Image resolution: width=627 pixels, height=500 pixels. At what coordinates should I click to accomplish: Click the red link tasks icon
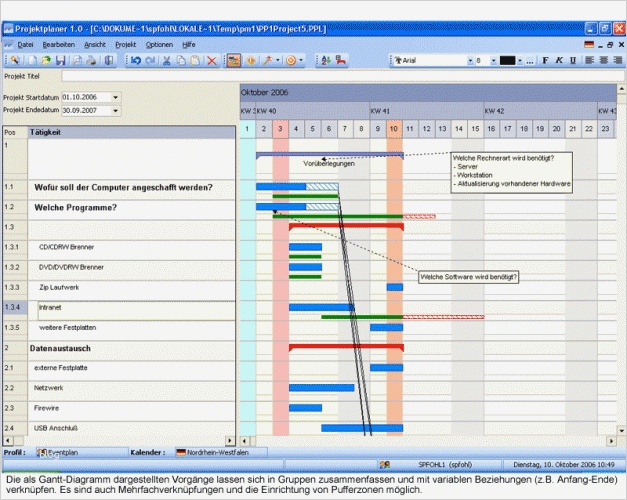pos(341,60)
